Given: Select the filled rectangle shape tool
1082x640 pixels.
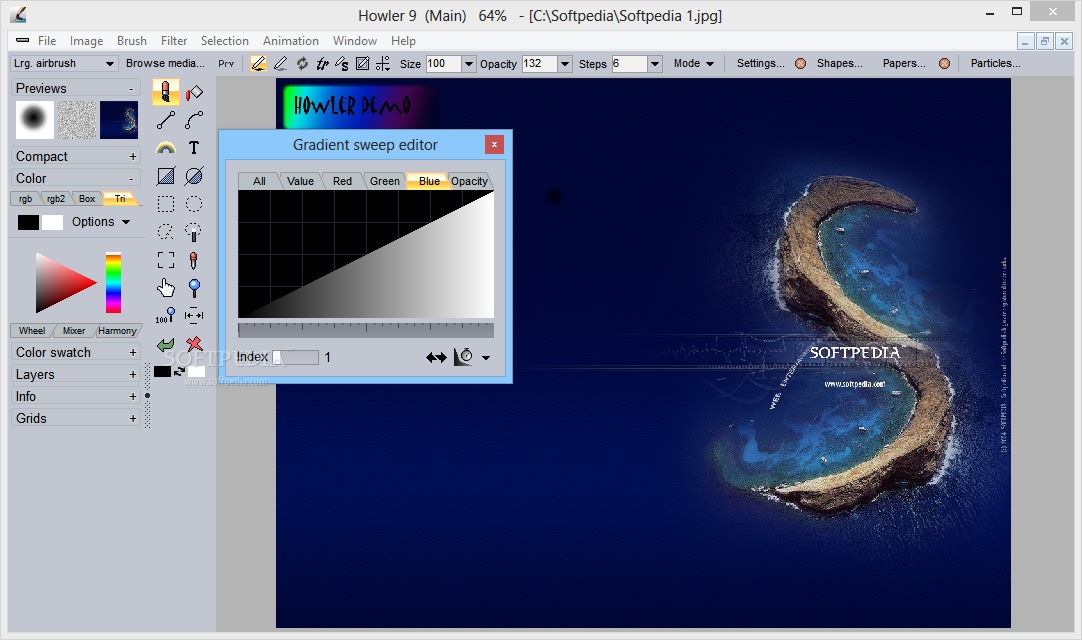Looking at the screenshot, I should pyautogui.click(x=166, y=176).
